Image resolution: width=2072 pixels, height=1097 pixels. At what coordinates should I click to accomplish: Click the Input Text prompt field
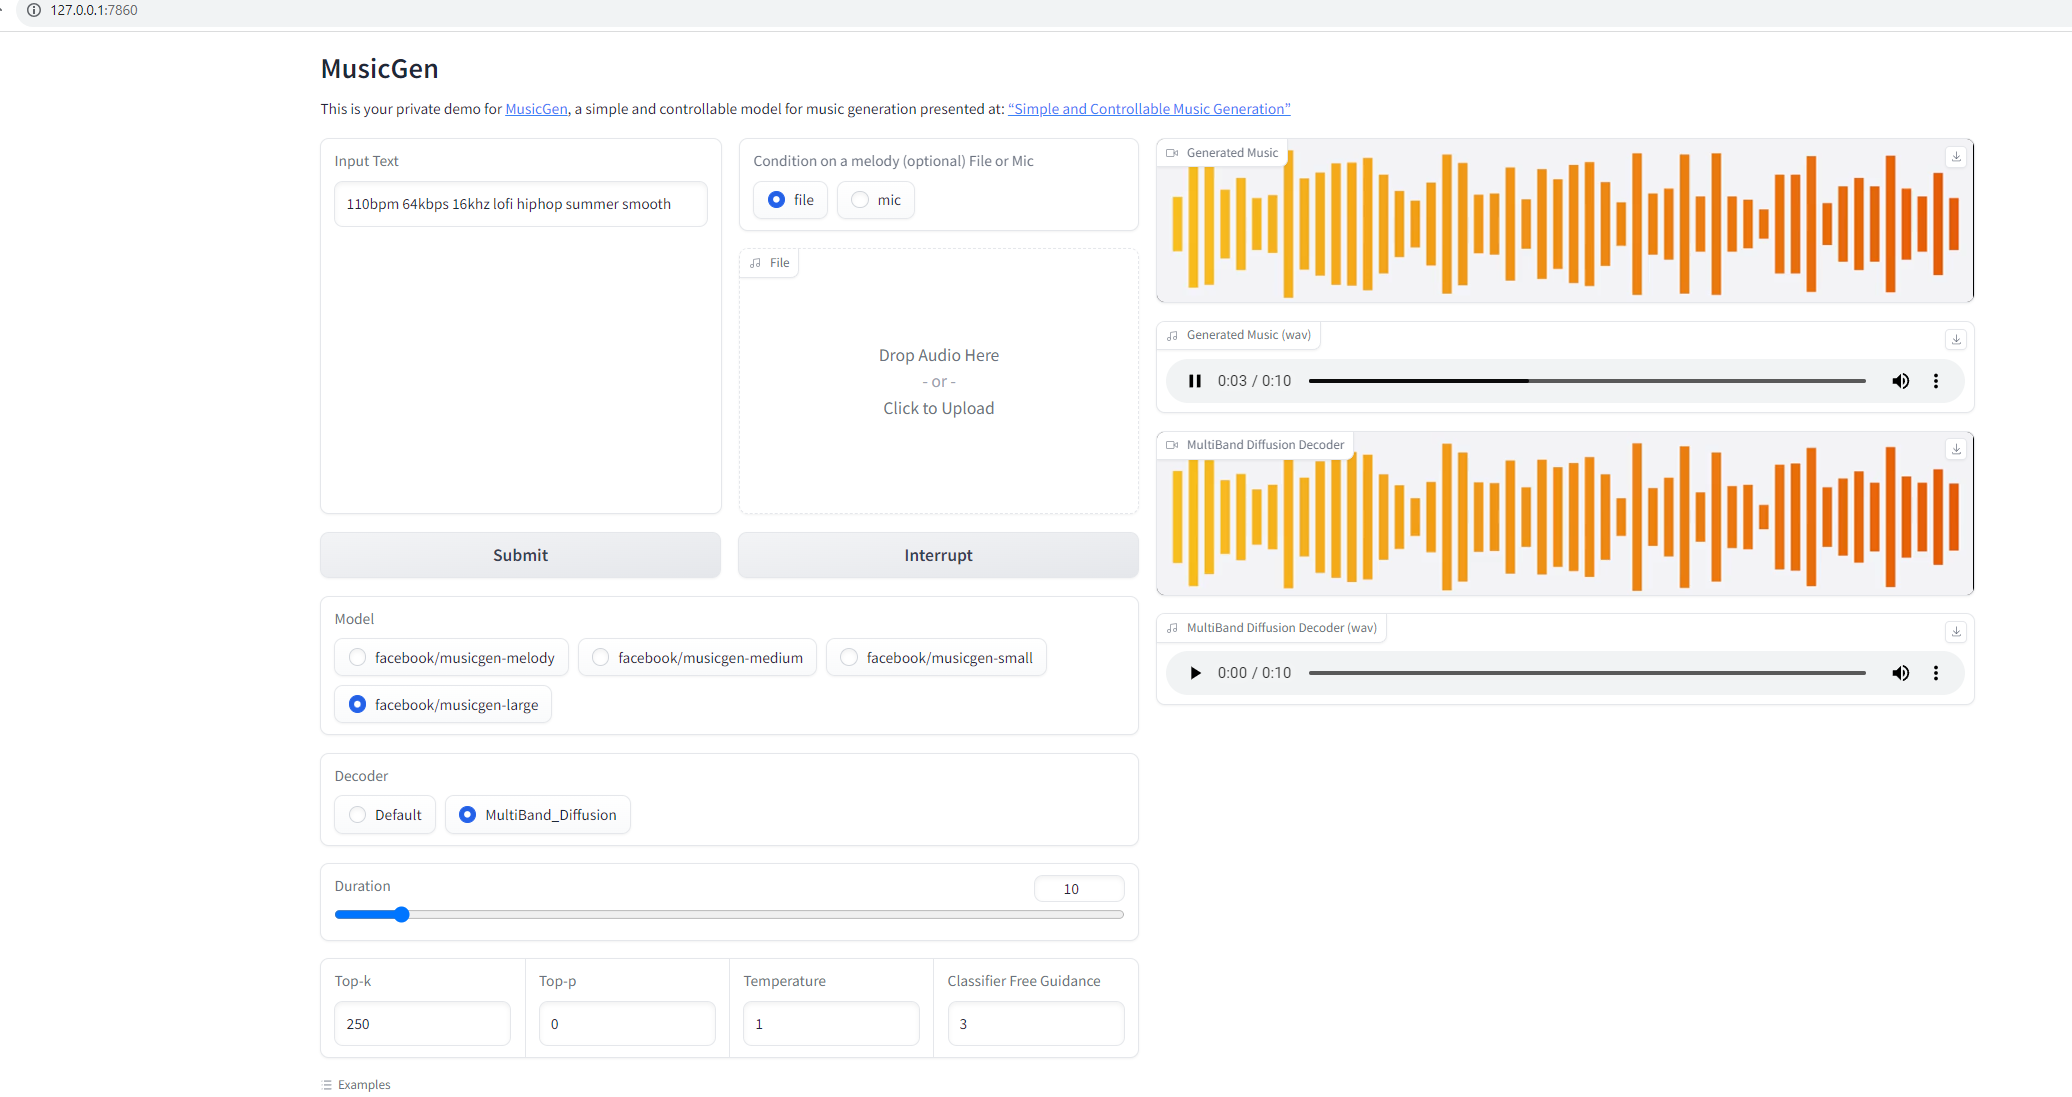coord(520,204)
